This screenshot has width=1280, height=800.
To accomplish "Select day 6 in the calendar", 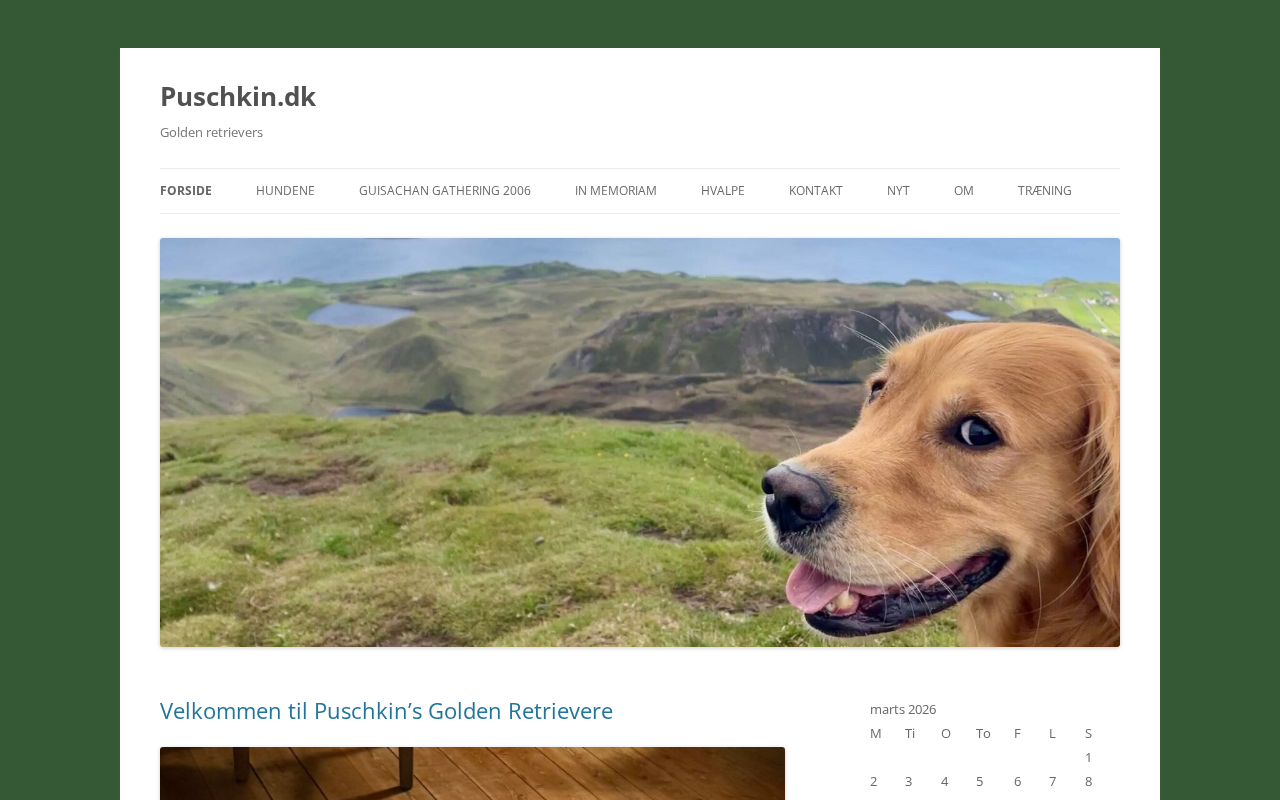I will pyautogui.click(x=1018, y=781).
